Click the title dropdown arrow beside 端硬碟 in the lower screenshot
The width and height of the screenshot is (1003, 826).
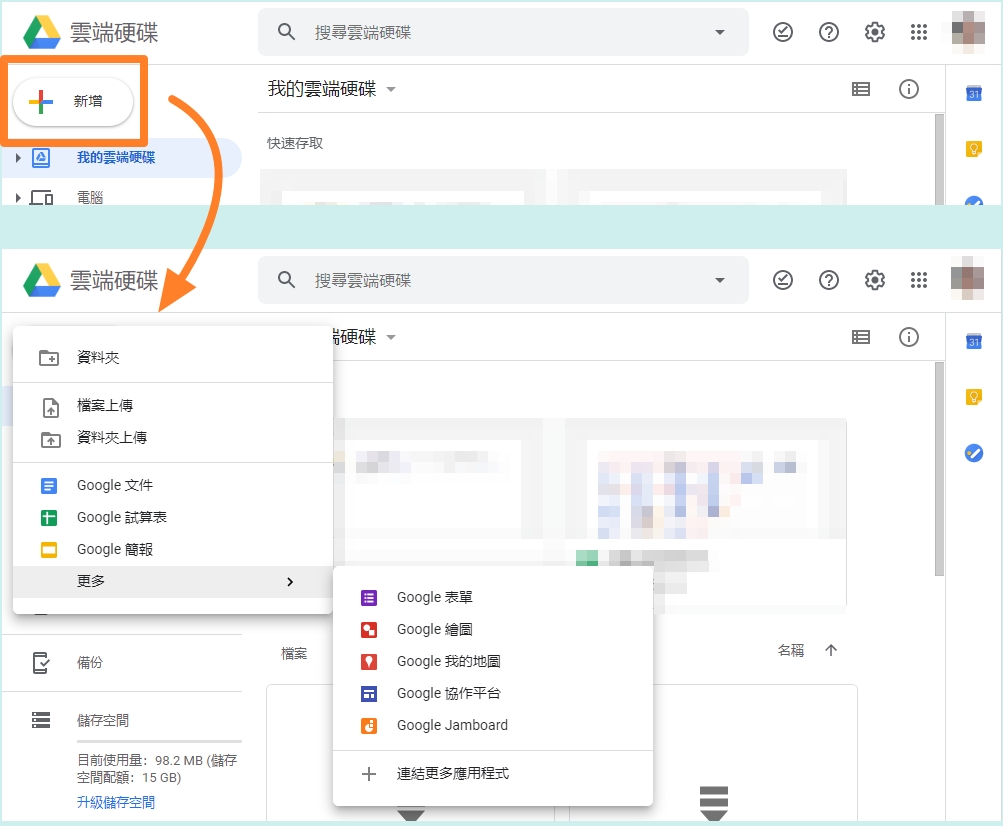pyautogui.click(x=391, y=337)
